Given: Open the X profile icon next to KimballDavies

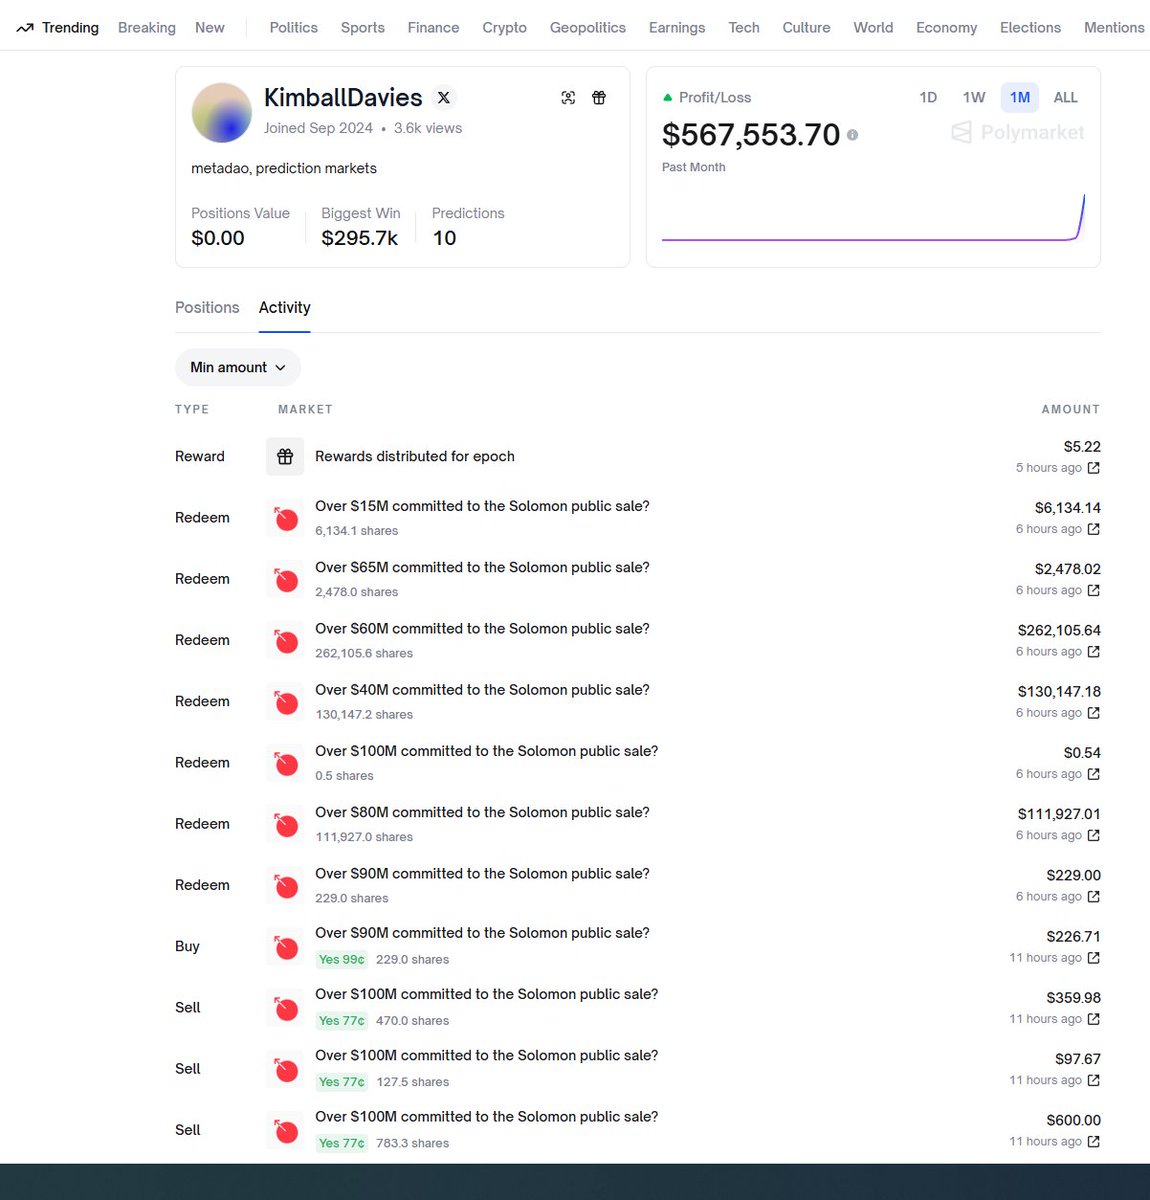Looking at the screenshot, I should coord(444,97).
